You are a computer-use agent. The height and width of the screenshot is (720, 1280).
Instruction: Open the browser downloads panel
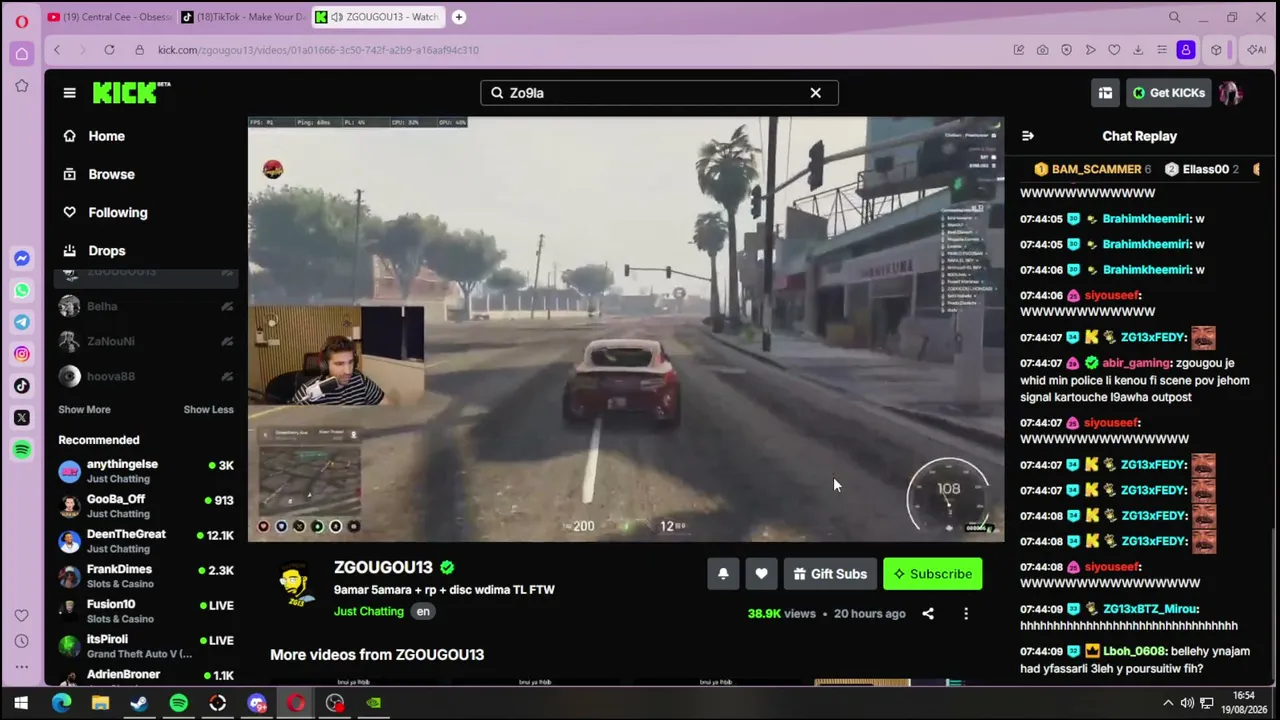tap(1138, 50)
